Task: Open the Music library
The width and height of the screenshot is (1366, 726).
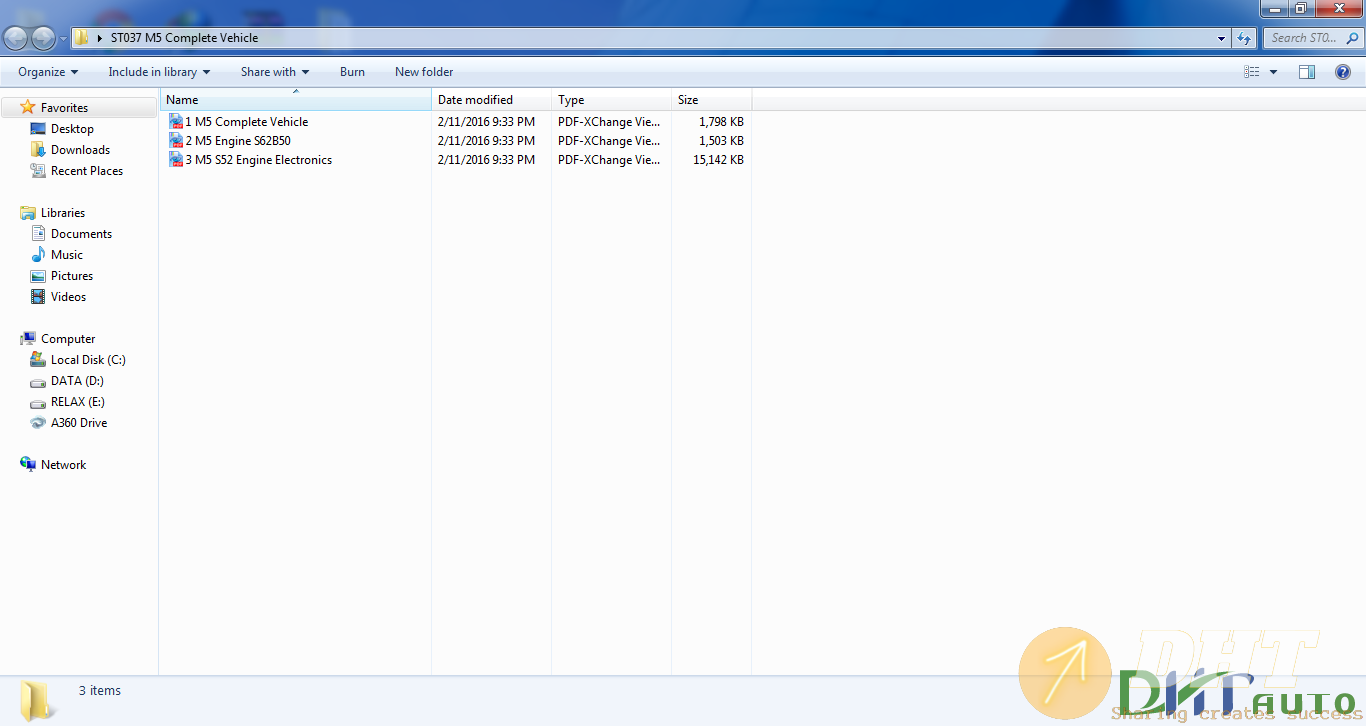Action: click(x=67, y=255)
